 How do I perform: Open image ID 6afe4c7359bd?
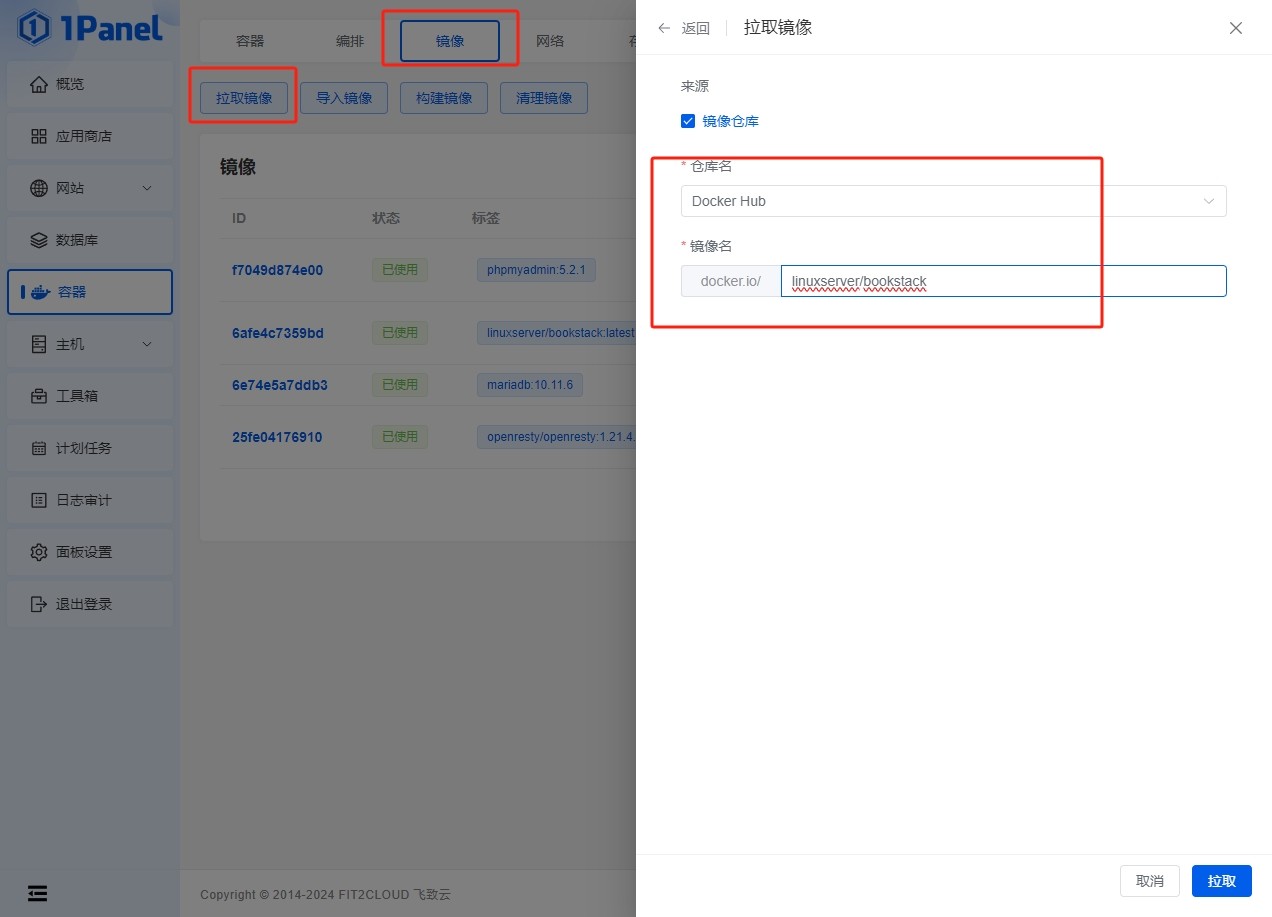coord(278,333)
